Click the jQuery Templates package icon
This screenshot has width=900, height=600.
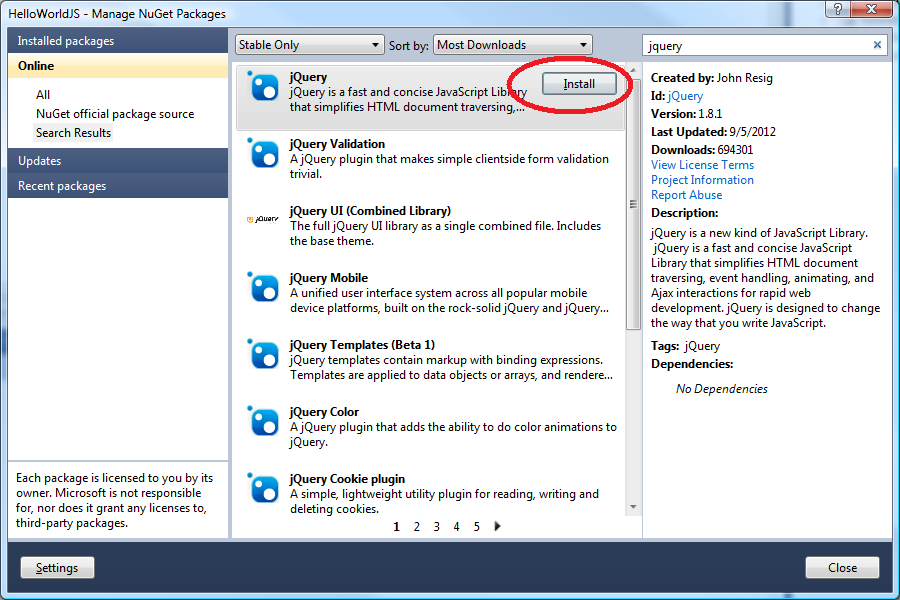pyautogui.click(x=263, y=354)
